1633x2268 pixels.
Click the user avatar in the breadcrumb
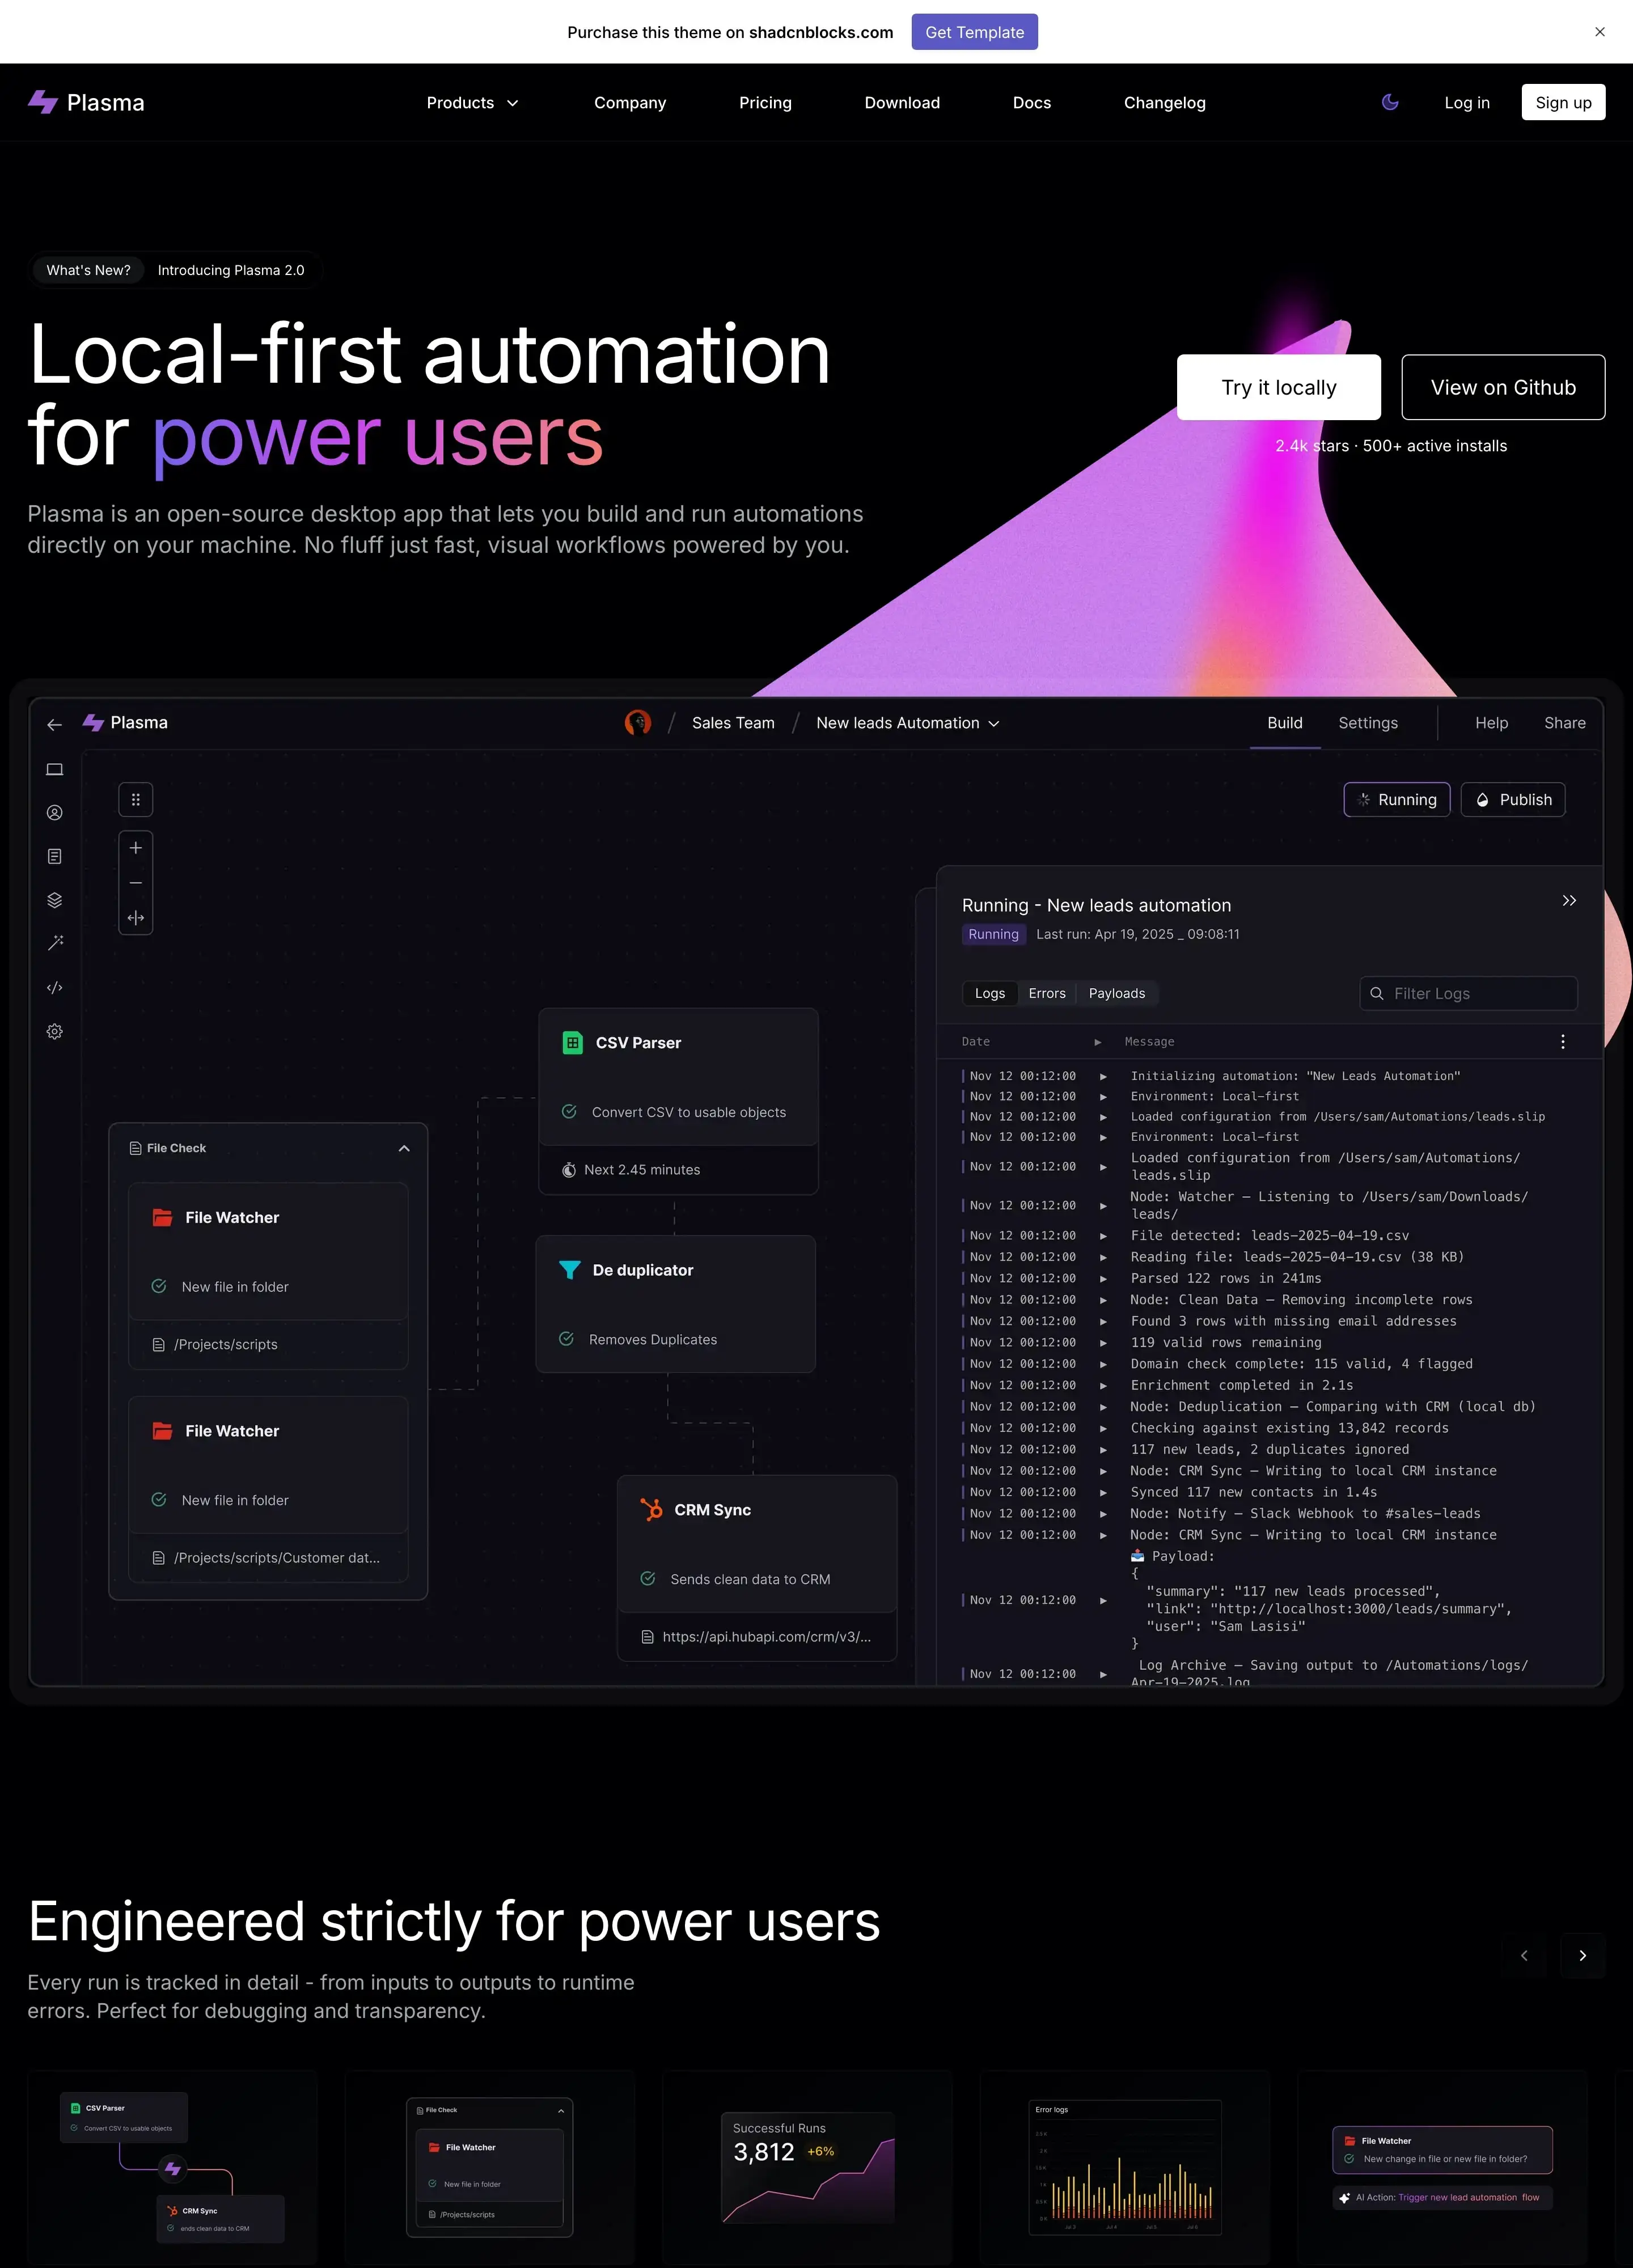[637, 722]
